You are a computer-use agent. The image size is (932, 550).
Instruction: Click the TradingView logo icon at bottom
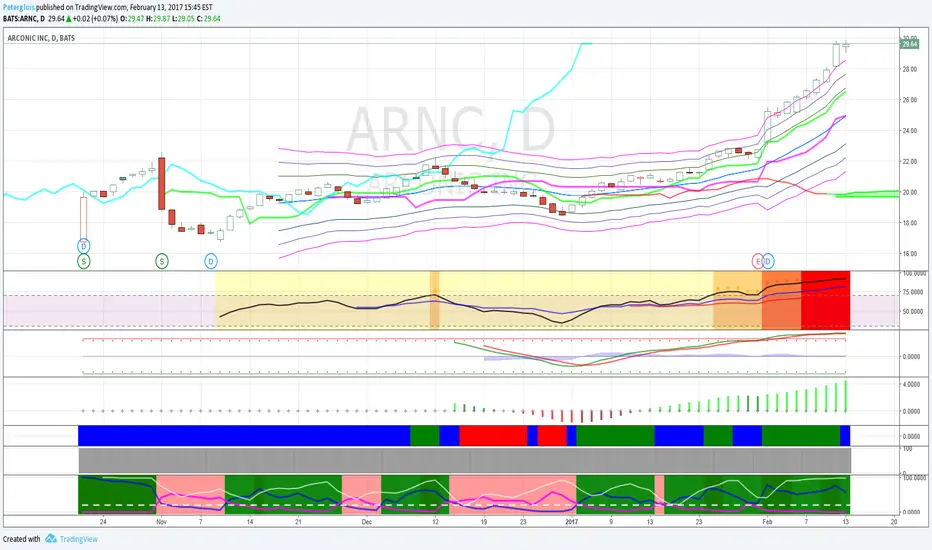[x=51, y=539]
